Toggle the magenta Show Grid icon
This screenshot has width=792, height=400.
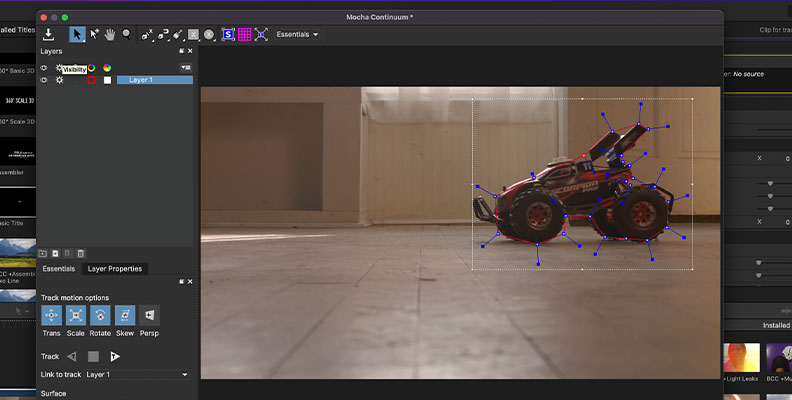[244, 34]
